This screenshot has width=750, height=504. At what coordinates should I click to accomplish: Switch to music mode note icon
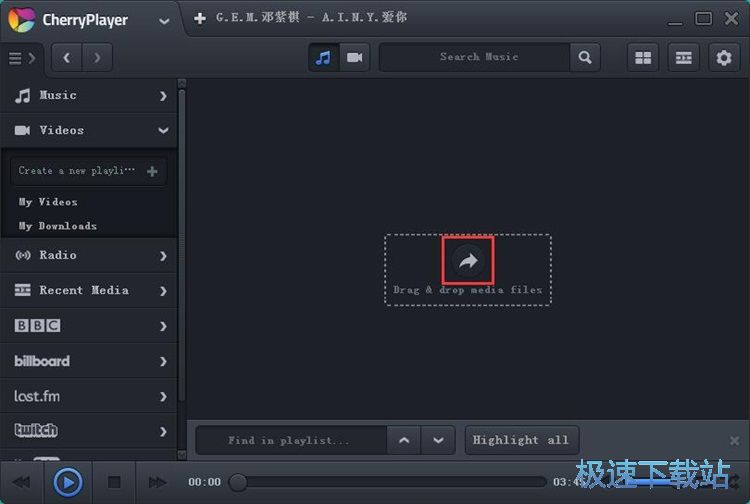click(x=324, y=58)
